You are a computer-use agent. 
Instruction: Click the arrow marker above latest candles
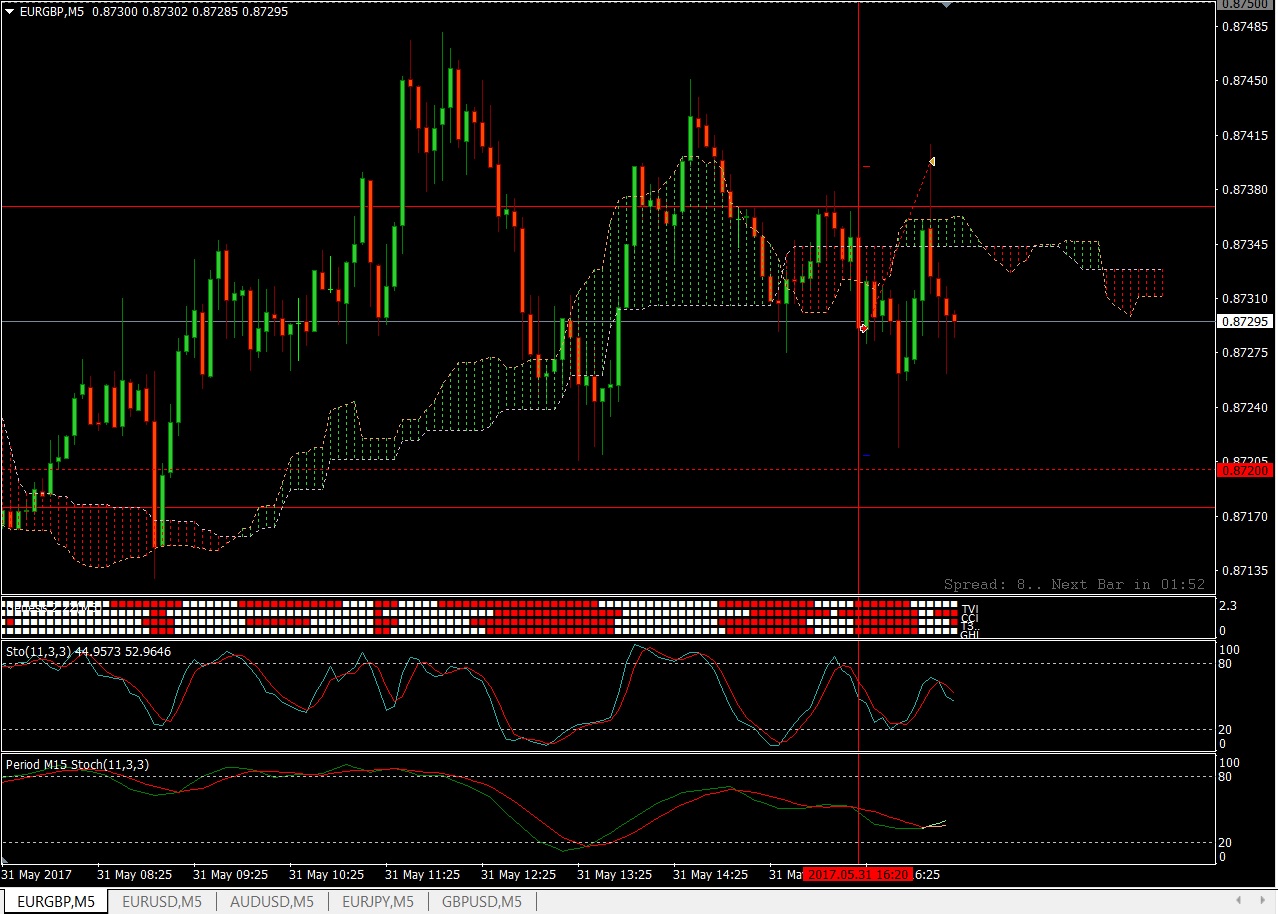(x=931, y=161)
